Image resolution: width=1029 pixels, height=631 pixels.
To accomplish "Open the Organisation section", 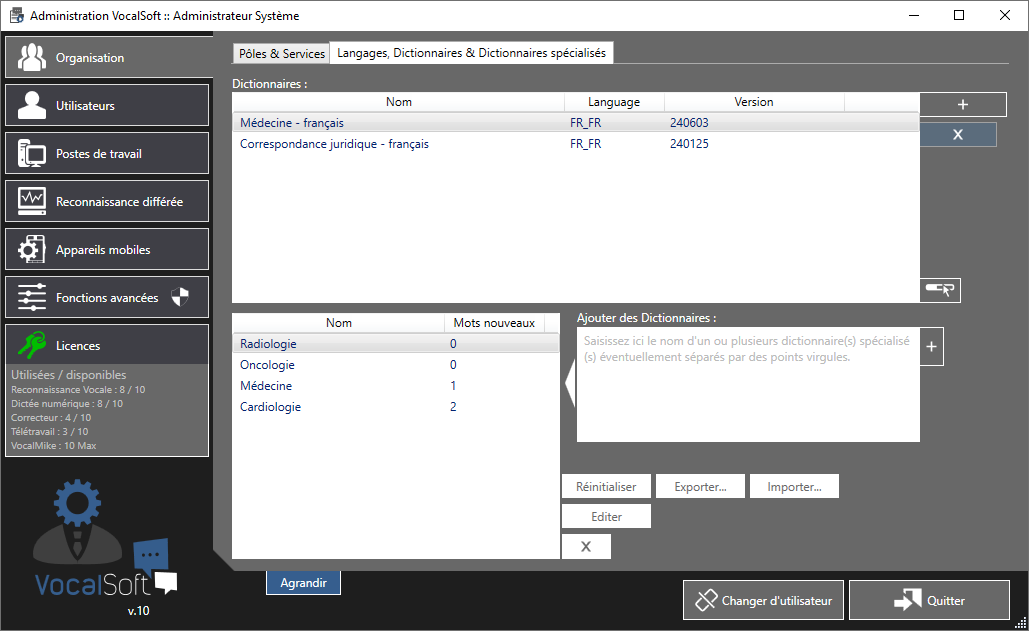I will pos(109,58).
